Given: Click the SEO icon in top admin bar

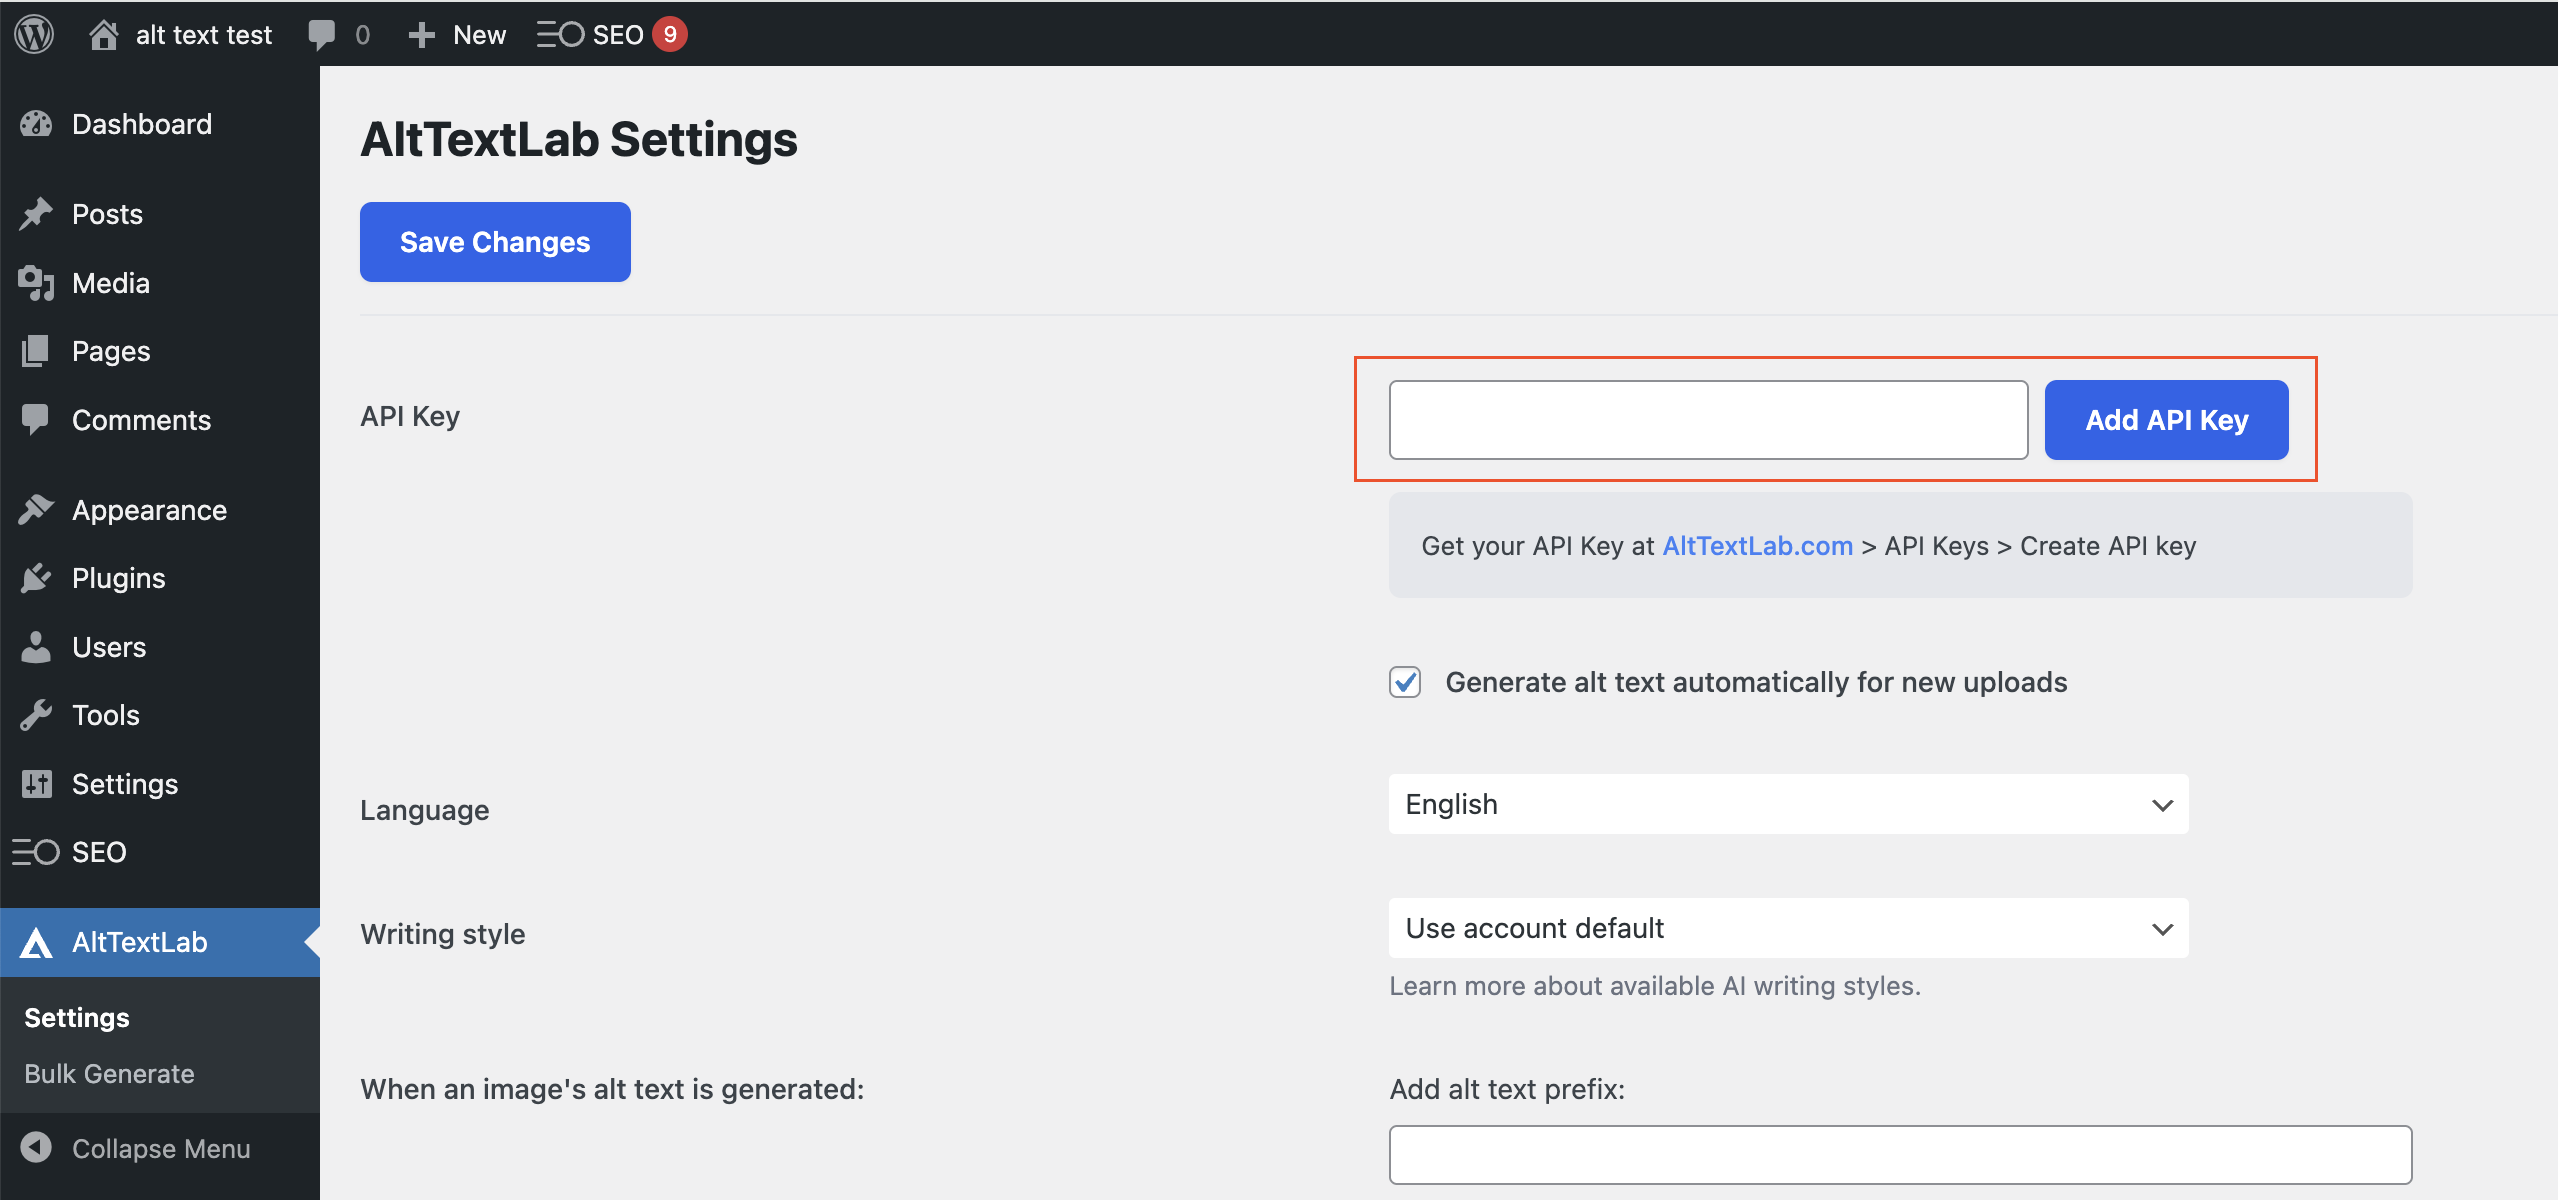Looking at the screenshot, I should [x=560, y=34].
